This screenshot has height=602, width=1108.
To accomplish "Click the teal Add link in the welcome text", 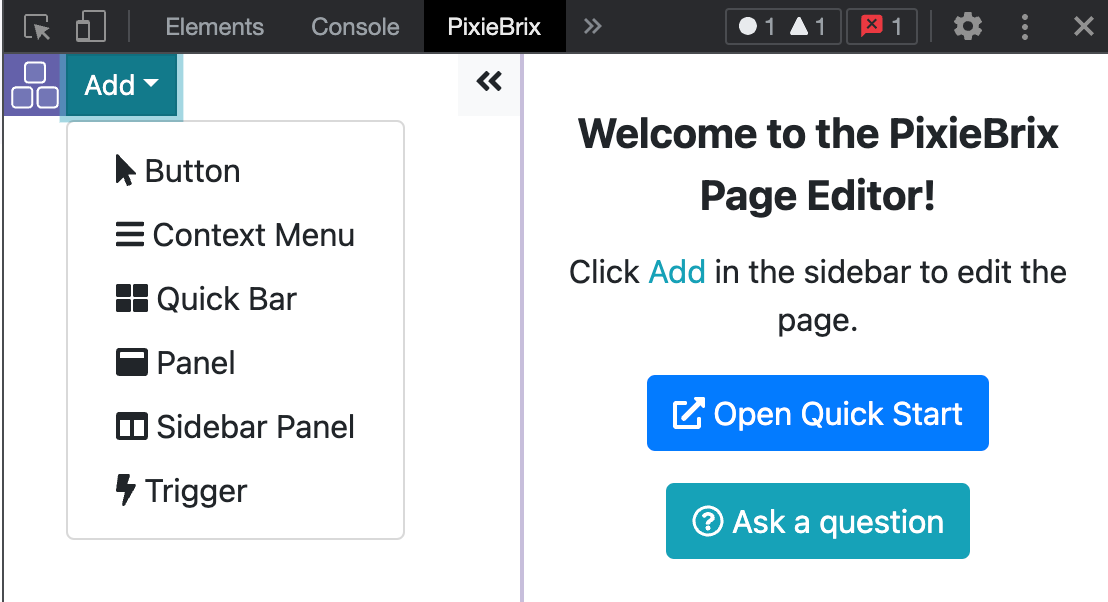I will tap(679, 271).
